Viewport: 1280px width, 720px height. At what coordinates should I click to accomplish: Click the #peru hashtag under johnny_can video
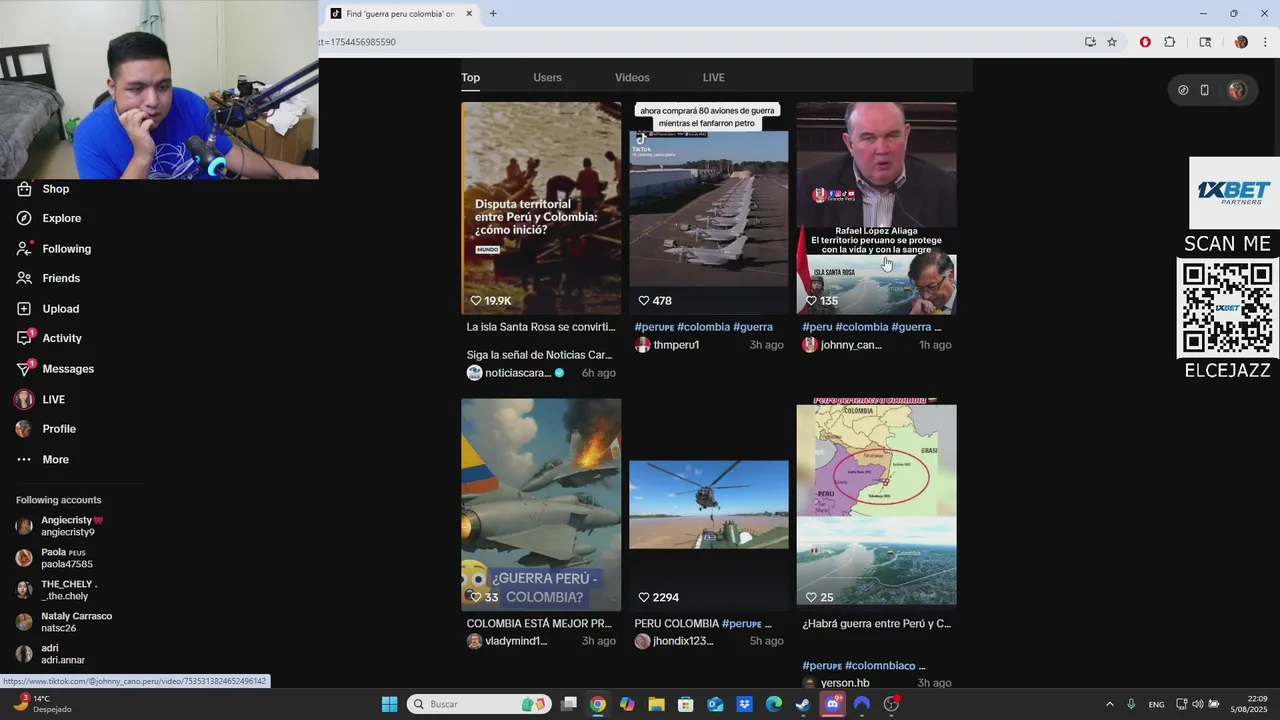(817, 327)
